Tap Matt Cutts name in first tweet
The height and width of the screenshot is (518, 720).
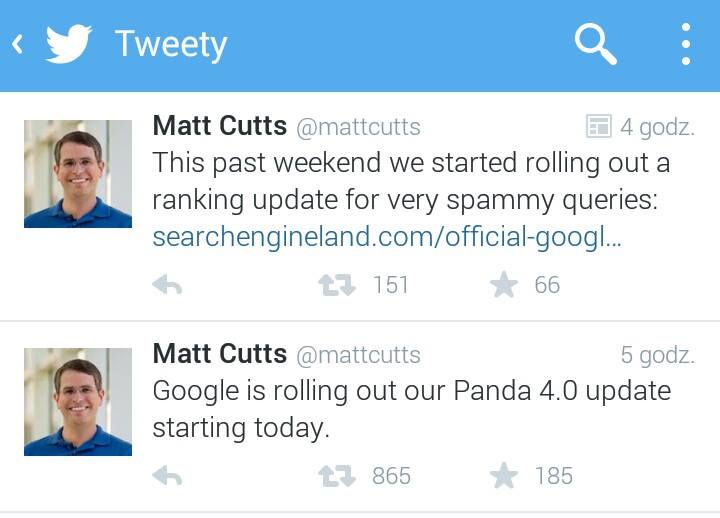(x=219, y=127)
